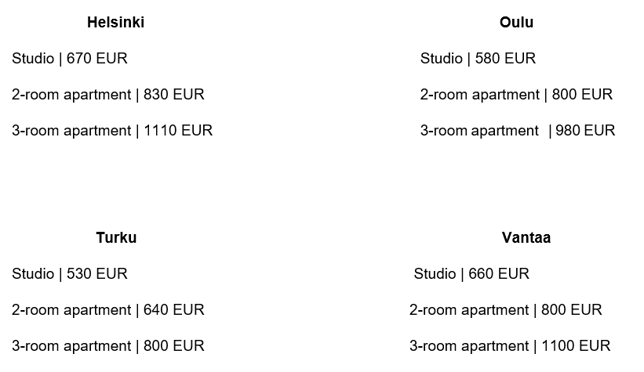Click Helsinki Studio 670 EUR line
This screenshot has width=644, height=372.
69,59
